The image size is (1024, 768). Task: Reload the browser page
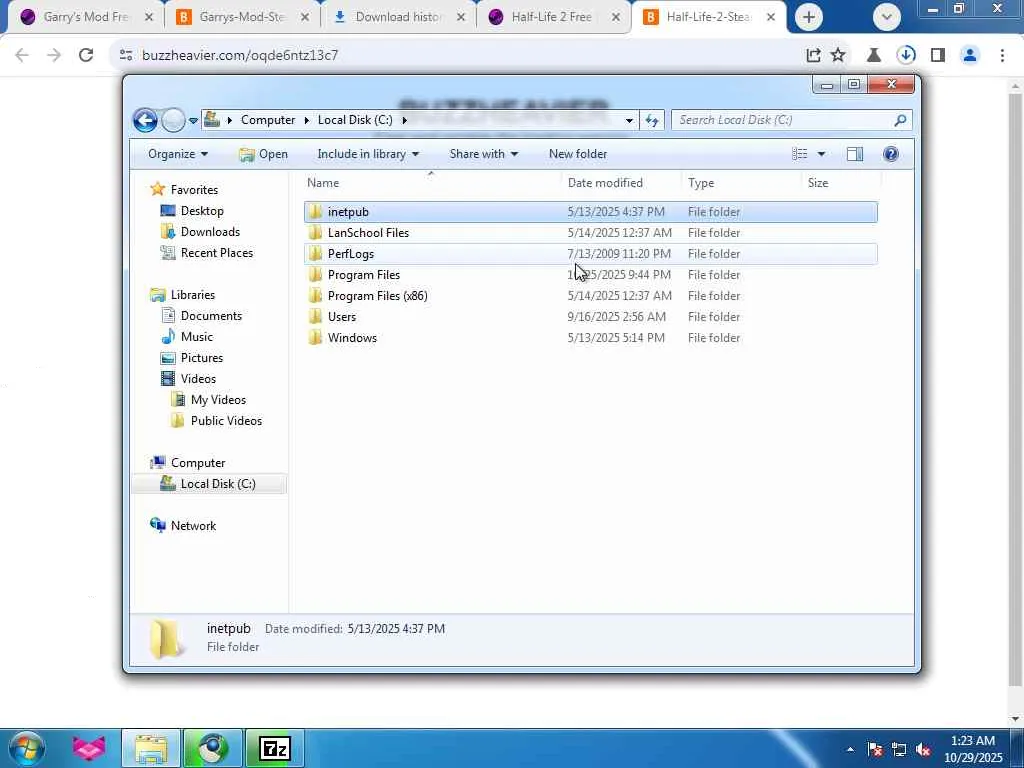(86, 55)
